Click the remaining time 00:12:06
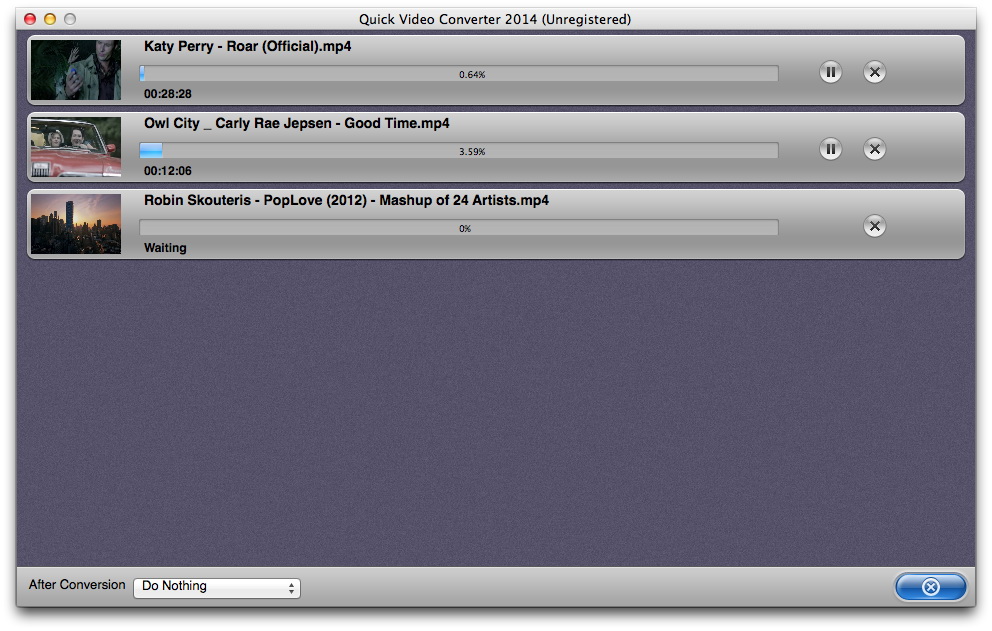 click(168, 171)
